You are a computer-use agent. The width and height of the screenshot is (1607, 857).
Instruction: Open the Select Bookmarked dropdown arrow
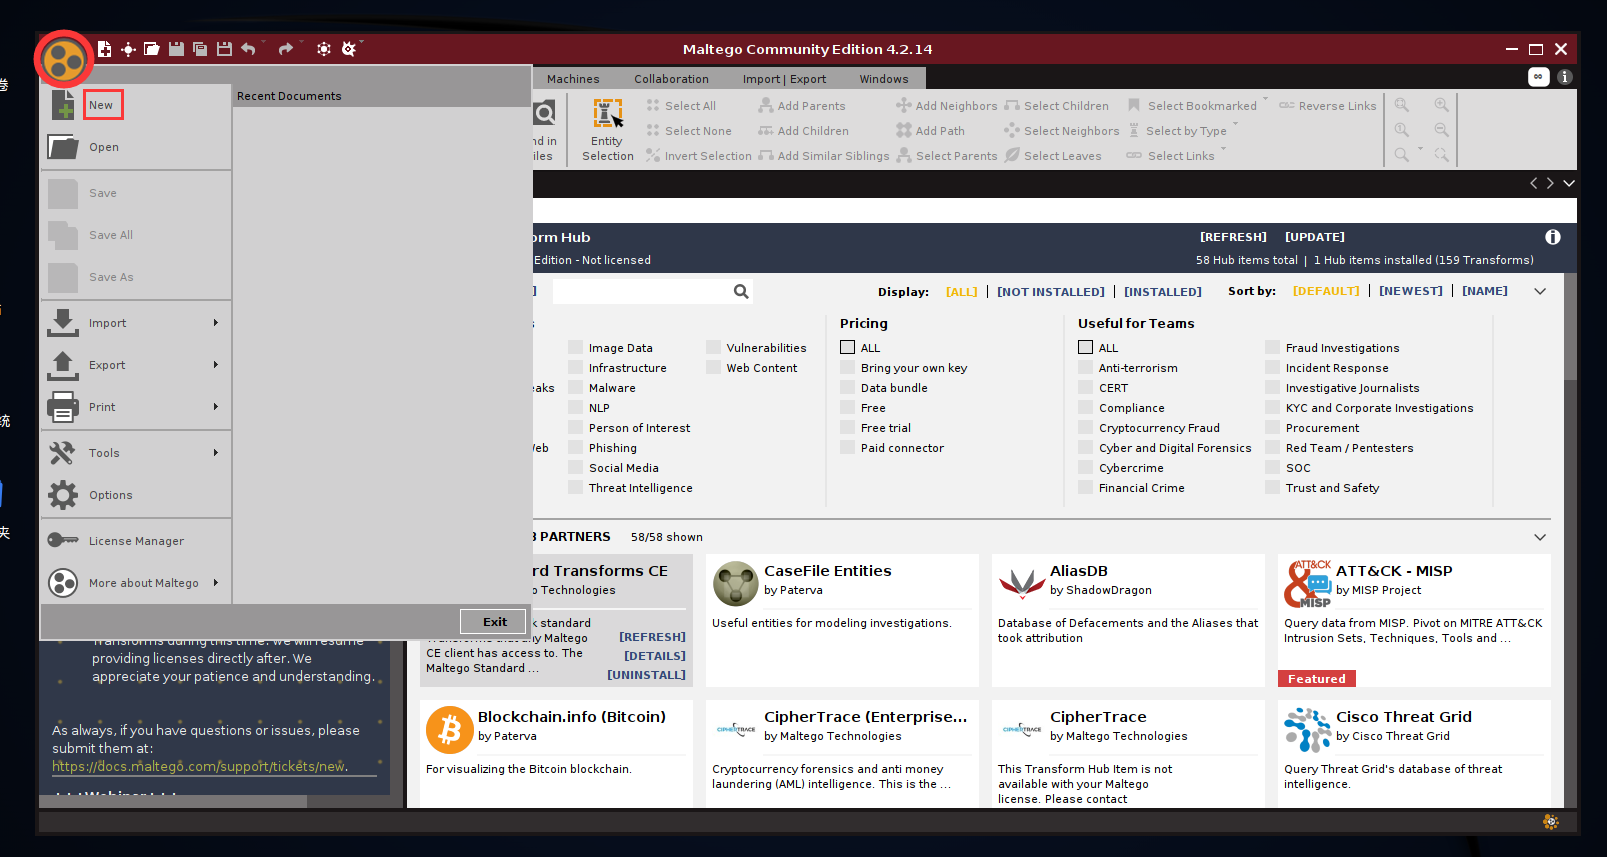point(1265,99)
